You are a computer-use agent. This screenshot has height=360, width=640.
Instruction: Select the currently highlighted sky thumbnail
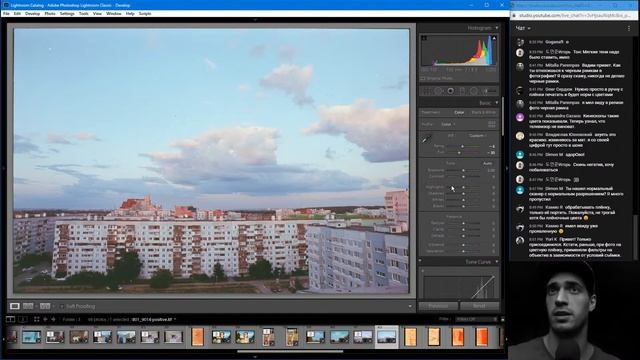point(387,337)
